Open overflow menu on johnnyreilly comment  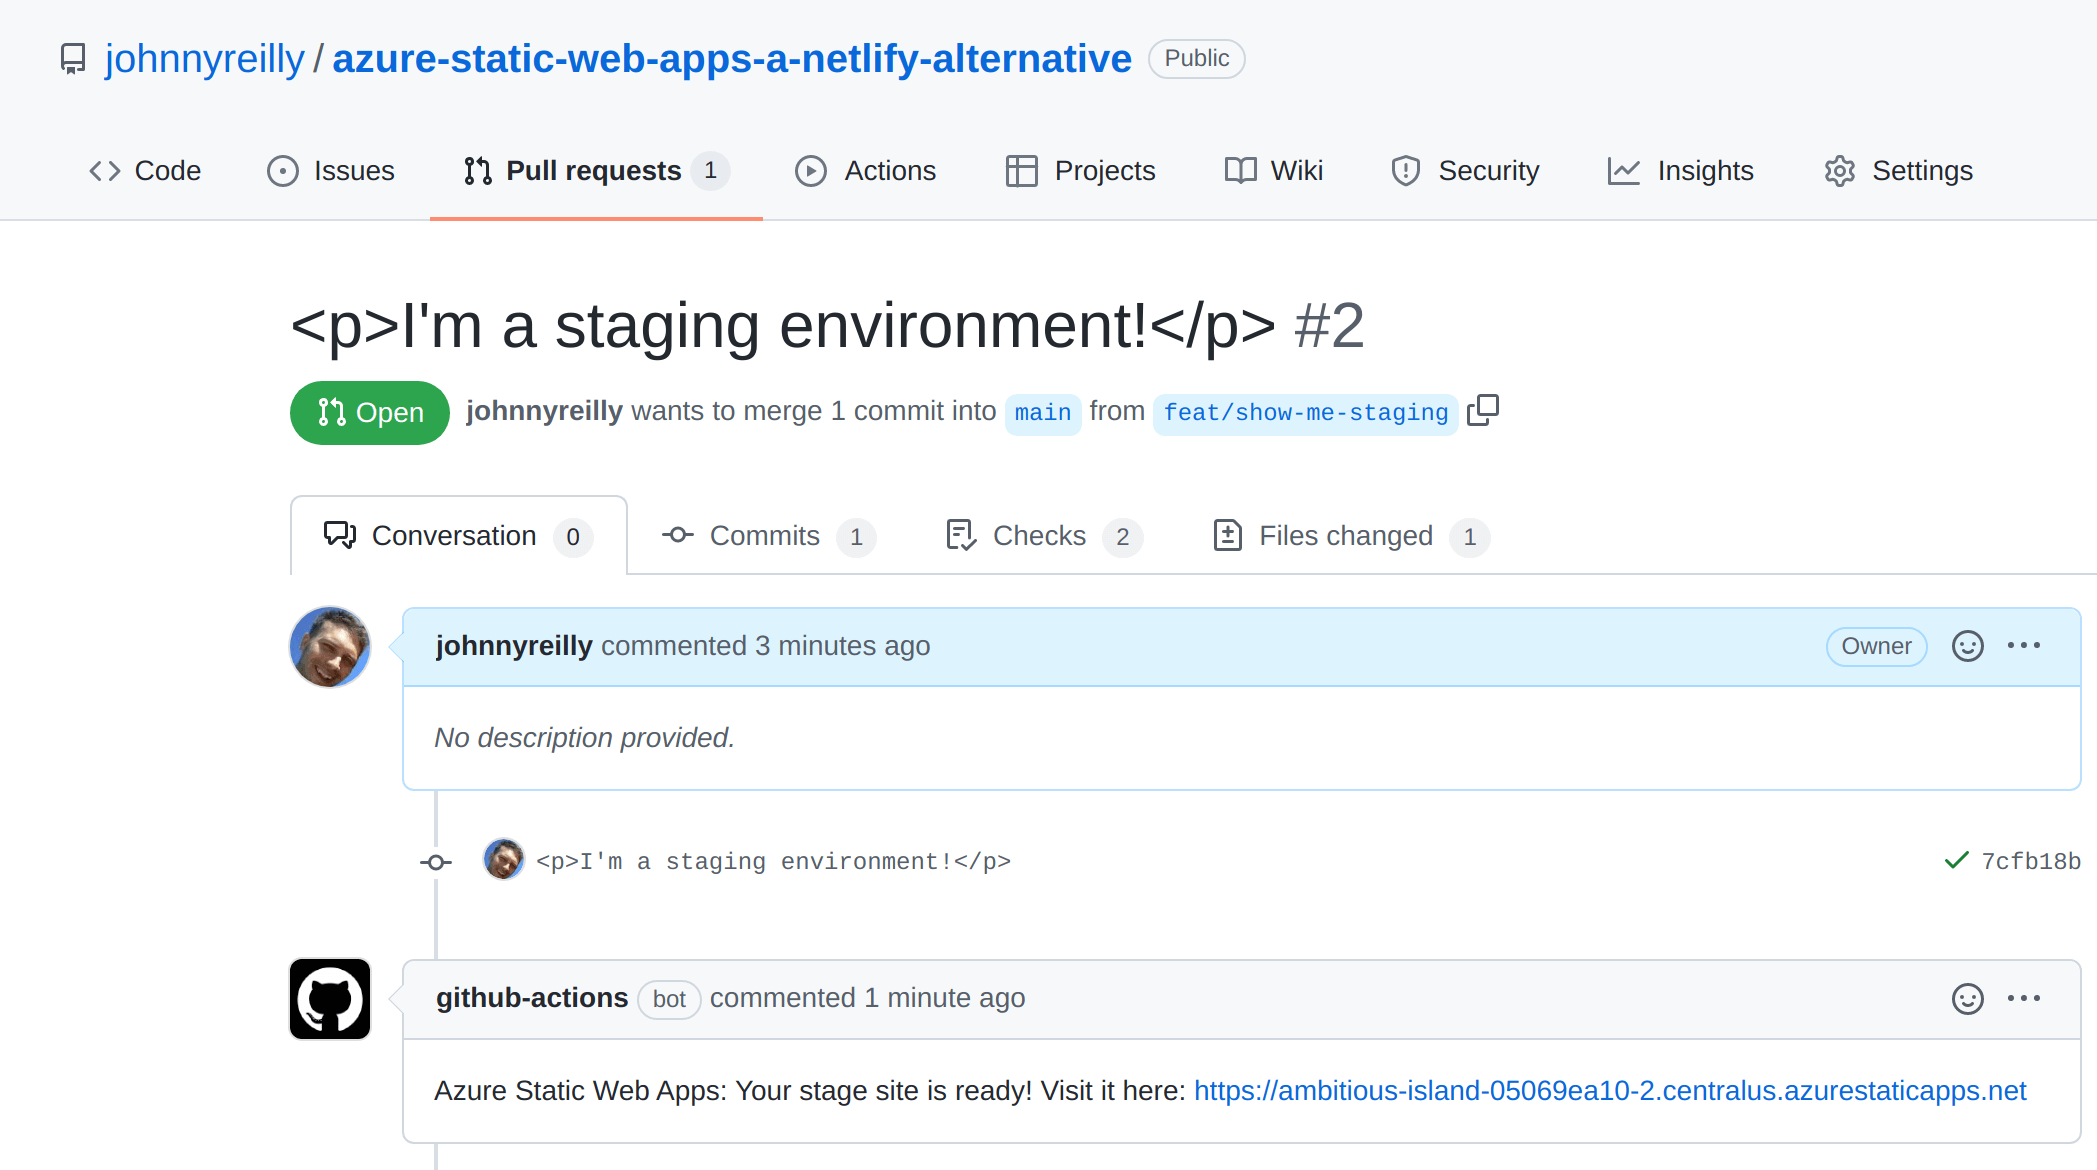click(x=2024, y=644)
